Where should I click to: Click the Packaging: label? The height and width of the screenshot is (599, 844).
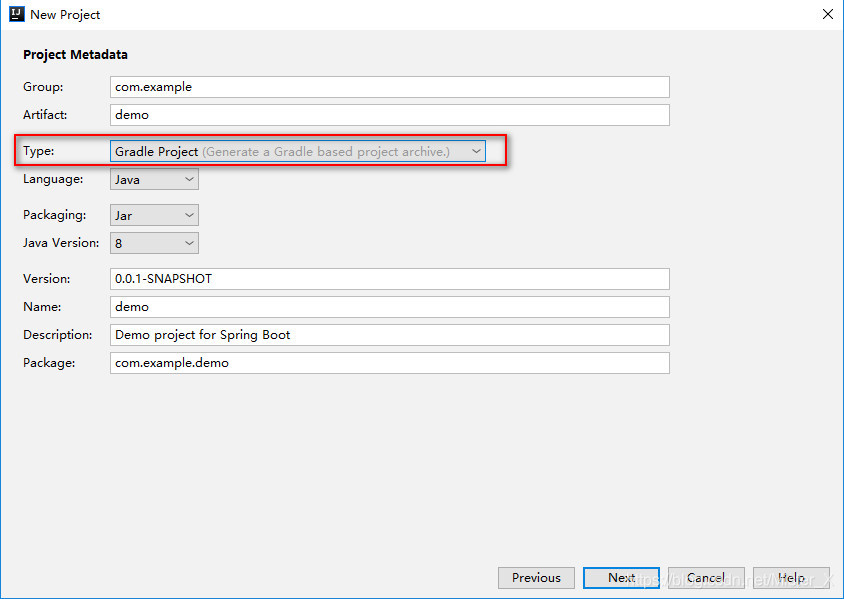click(x=55, y=215)
